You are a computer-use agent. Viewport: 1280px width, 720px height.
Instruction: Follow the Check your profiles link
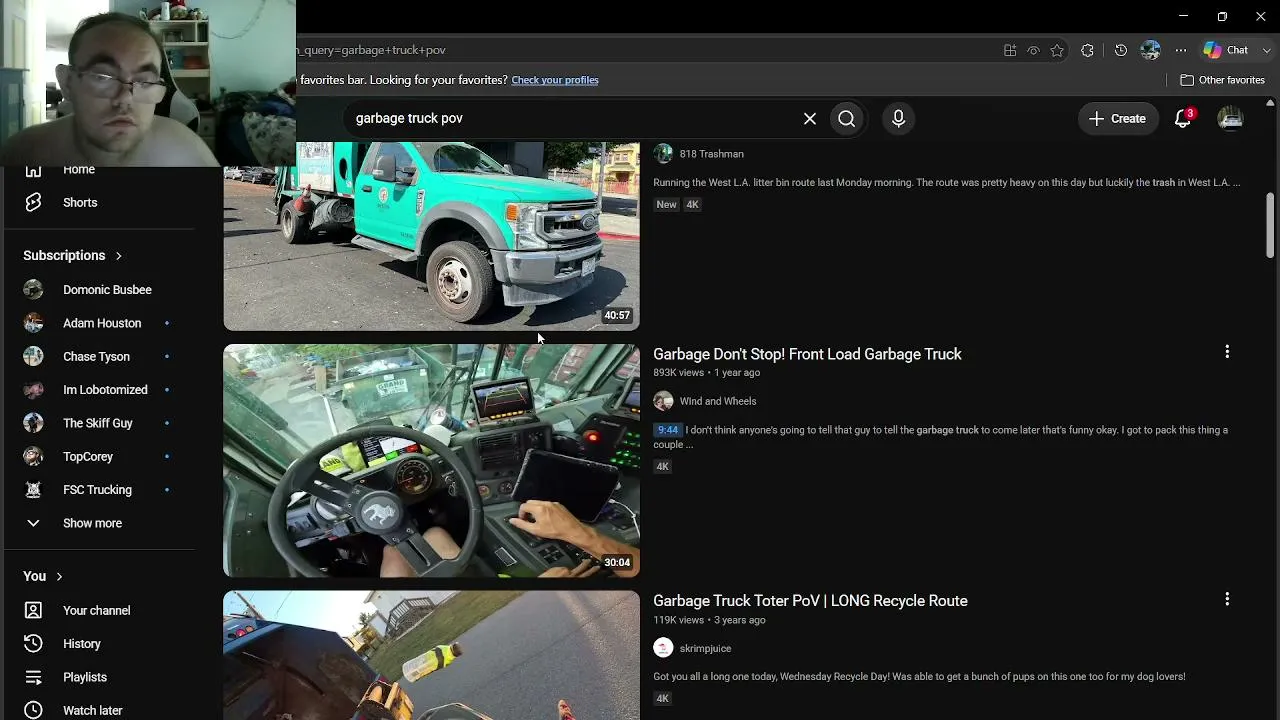[x=555, y=80]
